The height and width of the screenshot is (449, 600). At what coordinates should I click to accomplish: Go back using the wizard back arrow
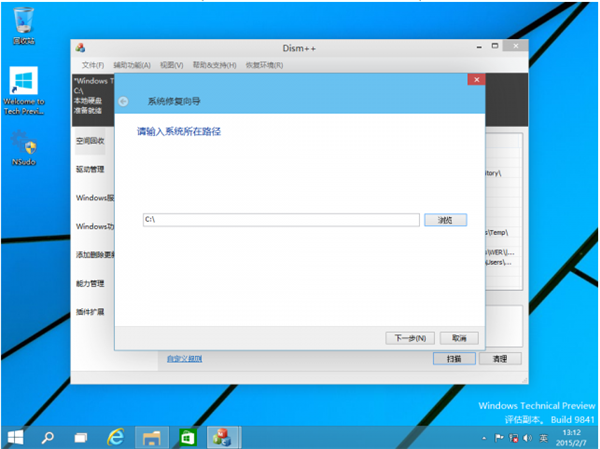point(123,101)
